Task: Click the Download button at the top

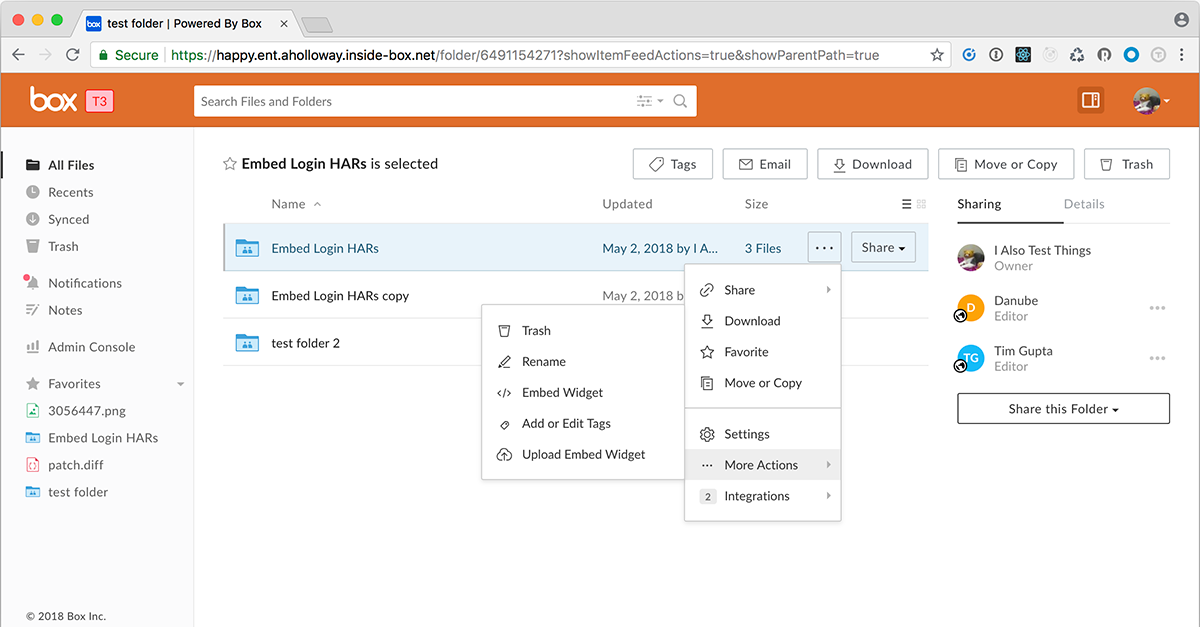Action: point(871,164)
